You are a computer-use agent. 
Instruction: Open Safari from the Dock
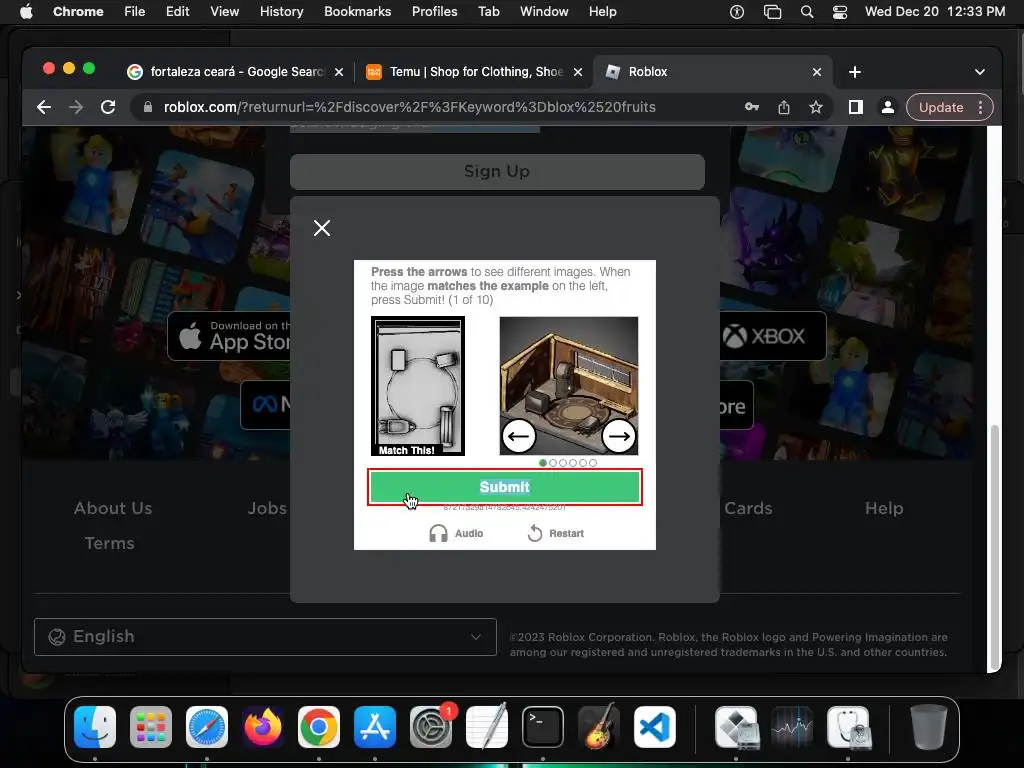click(x=207, y=727)
